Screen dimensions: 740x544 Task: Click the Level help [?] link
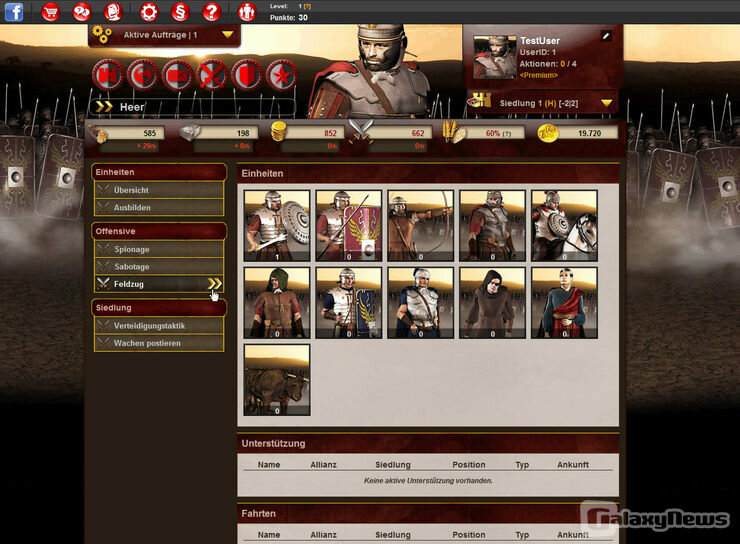point(308,7)
